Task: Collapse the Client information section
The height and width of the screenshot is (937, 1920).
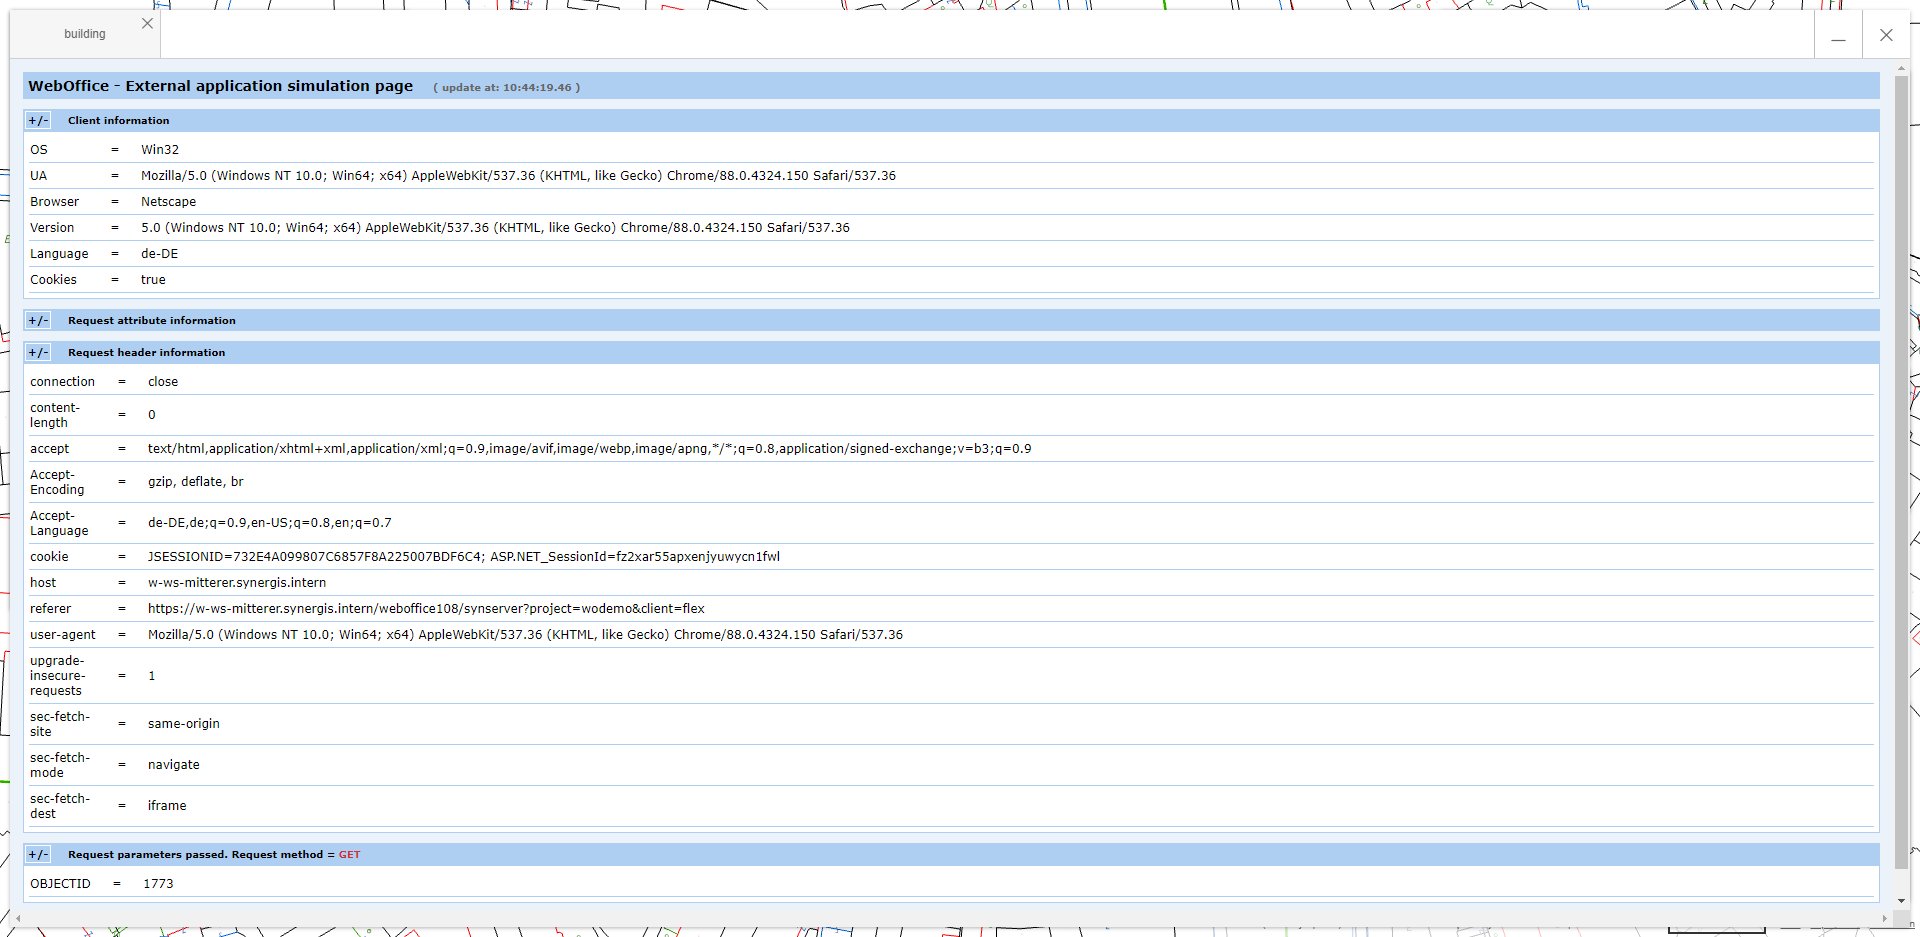Action: coord(38,120)
